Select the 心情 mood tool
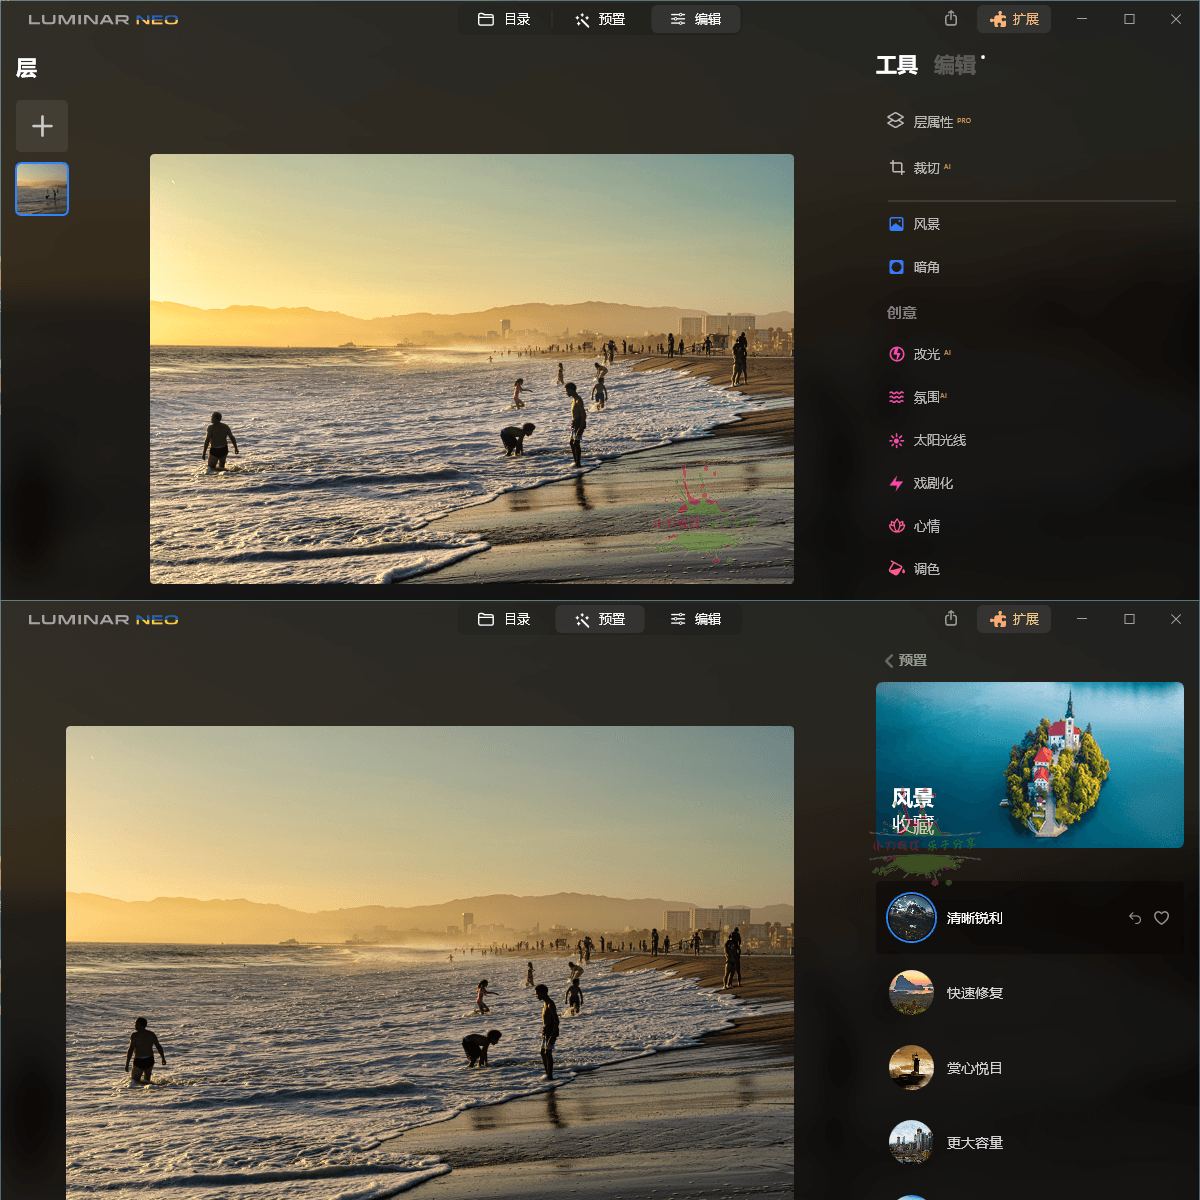The image size is (1200, 1200). click(x=925, y=526)
